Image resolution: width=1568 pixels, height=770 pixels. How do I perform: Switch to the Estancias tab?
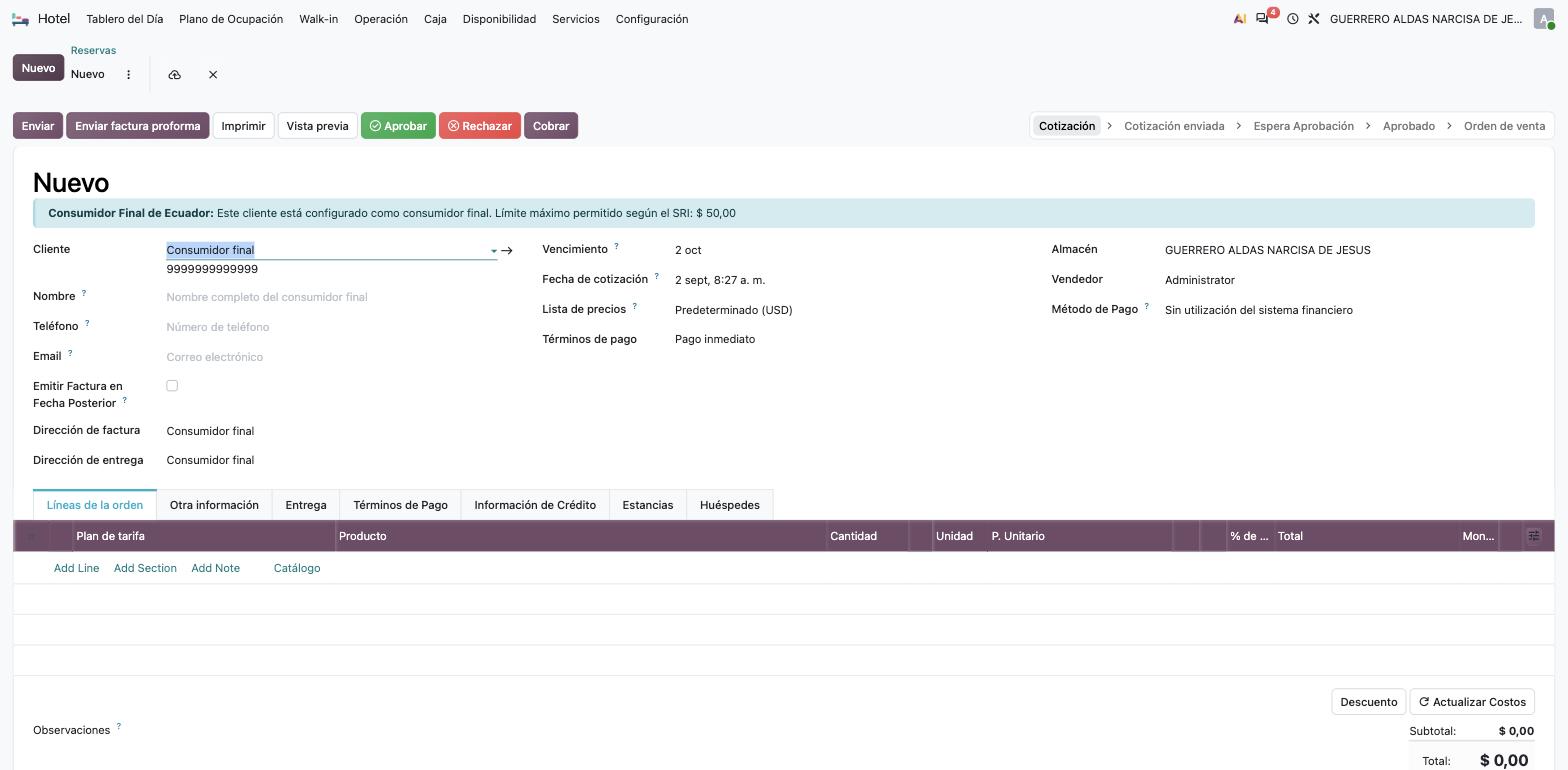(648, 505)
